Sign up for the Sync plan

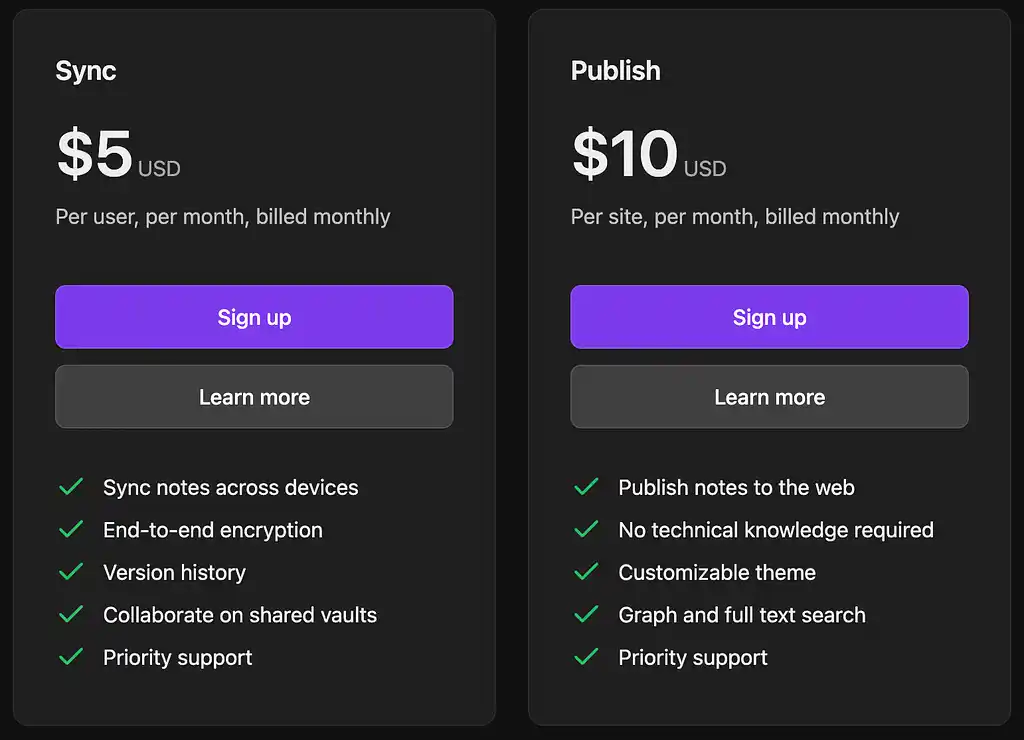[x=254, y=317]
